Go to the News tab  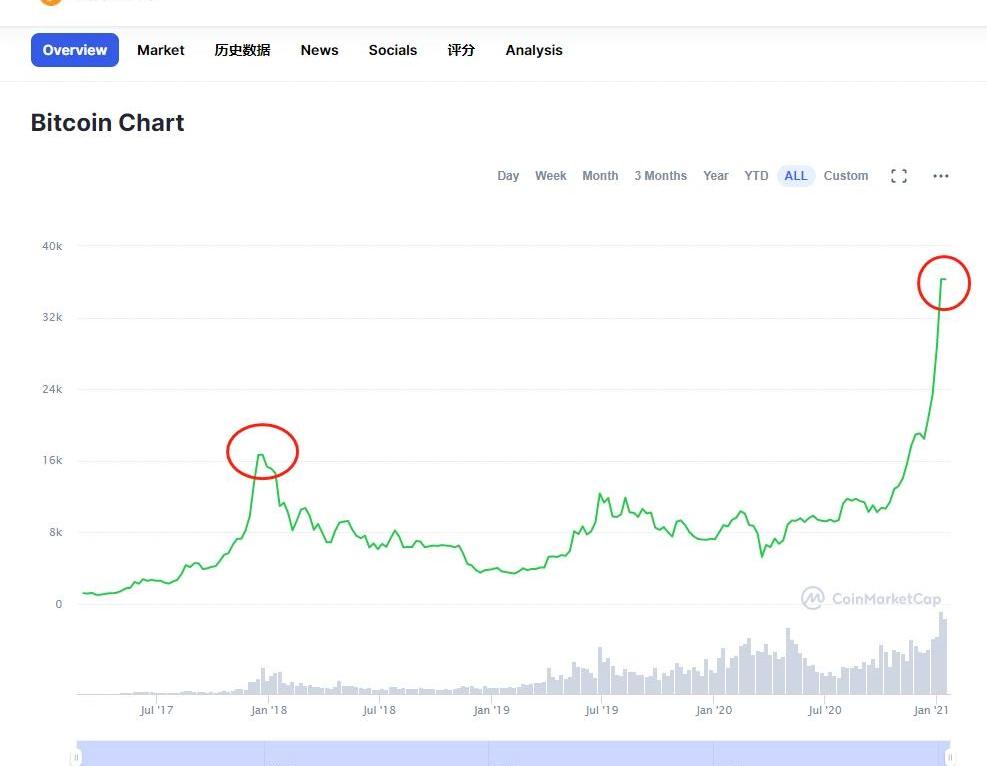(319, 50)
